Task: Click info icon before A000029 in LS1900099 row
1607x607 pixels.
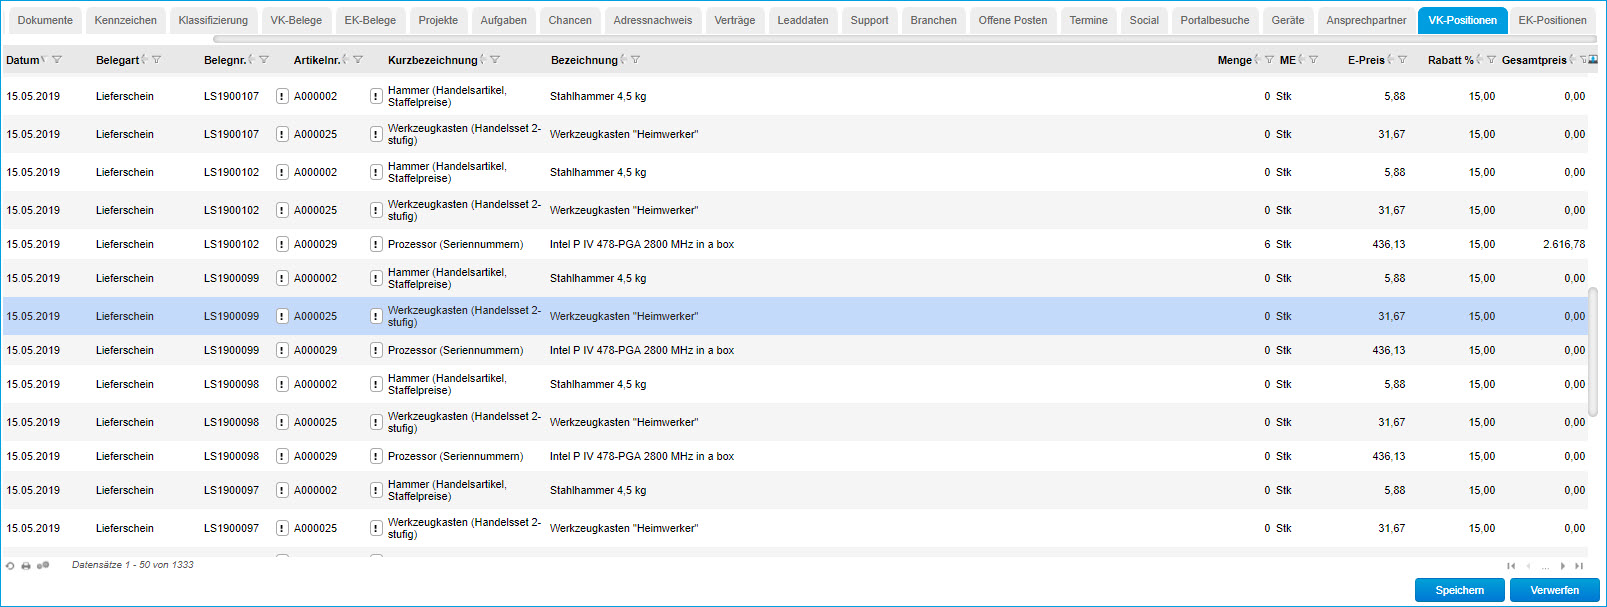Action: (x=282, y=350)
